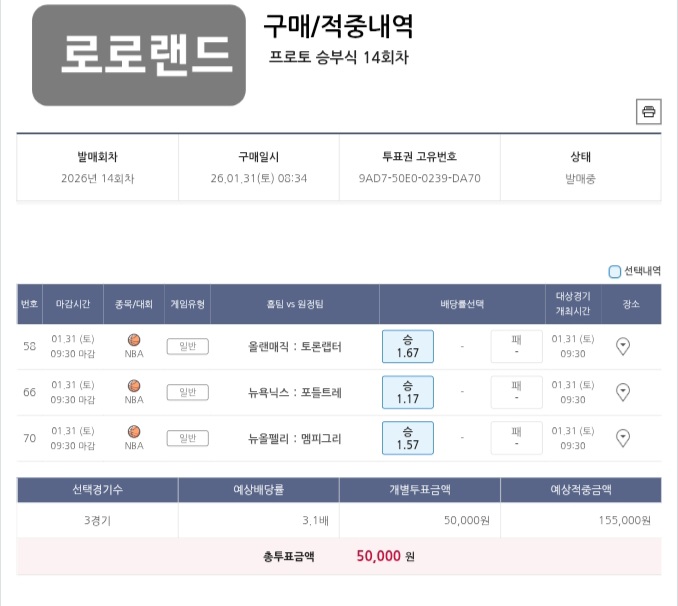
Task: Click the 마감시간 column header
Action: (x=73, y=304)
